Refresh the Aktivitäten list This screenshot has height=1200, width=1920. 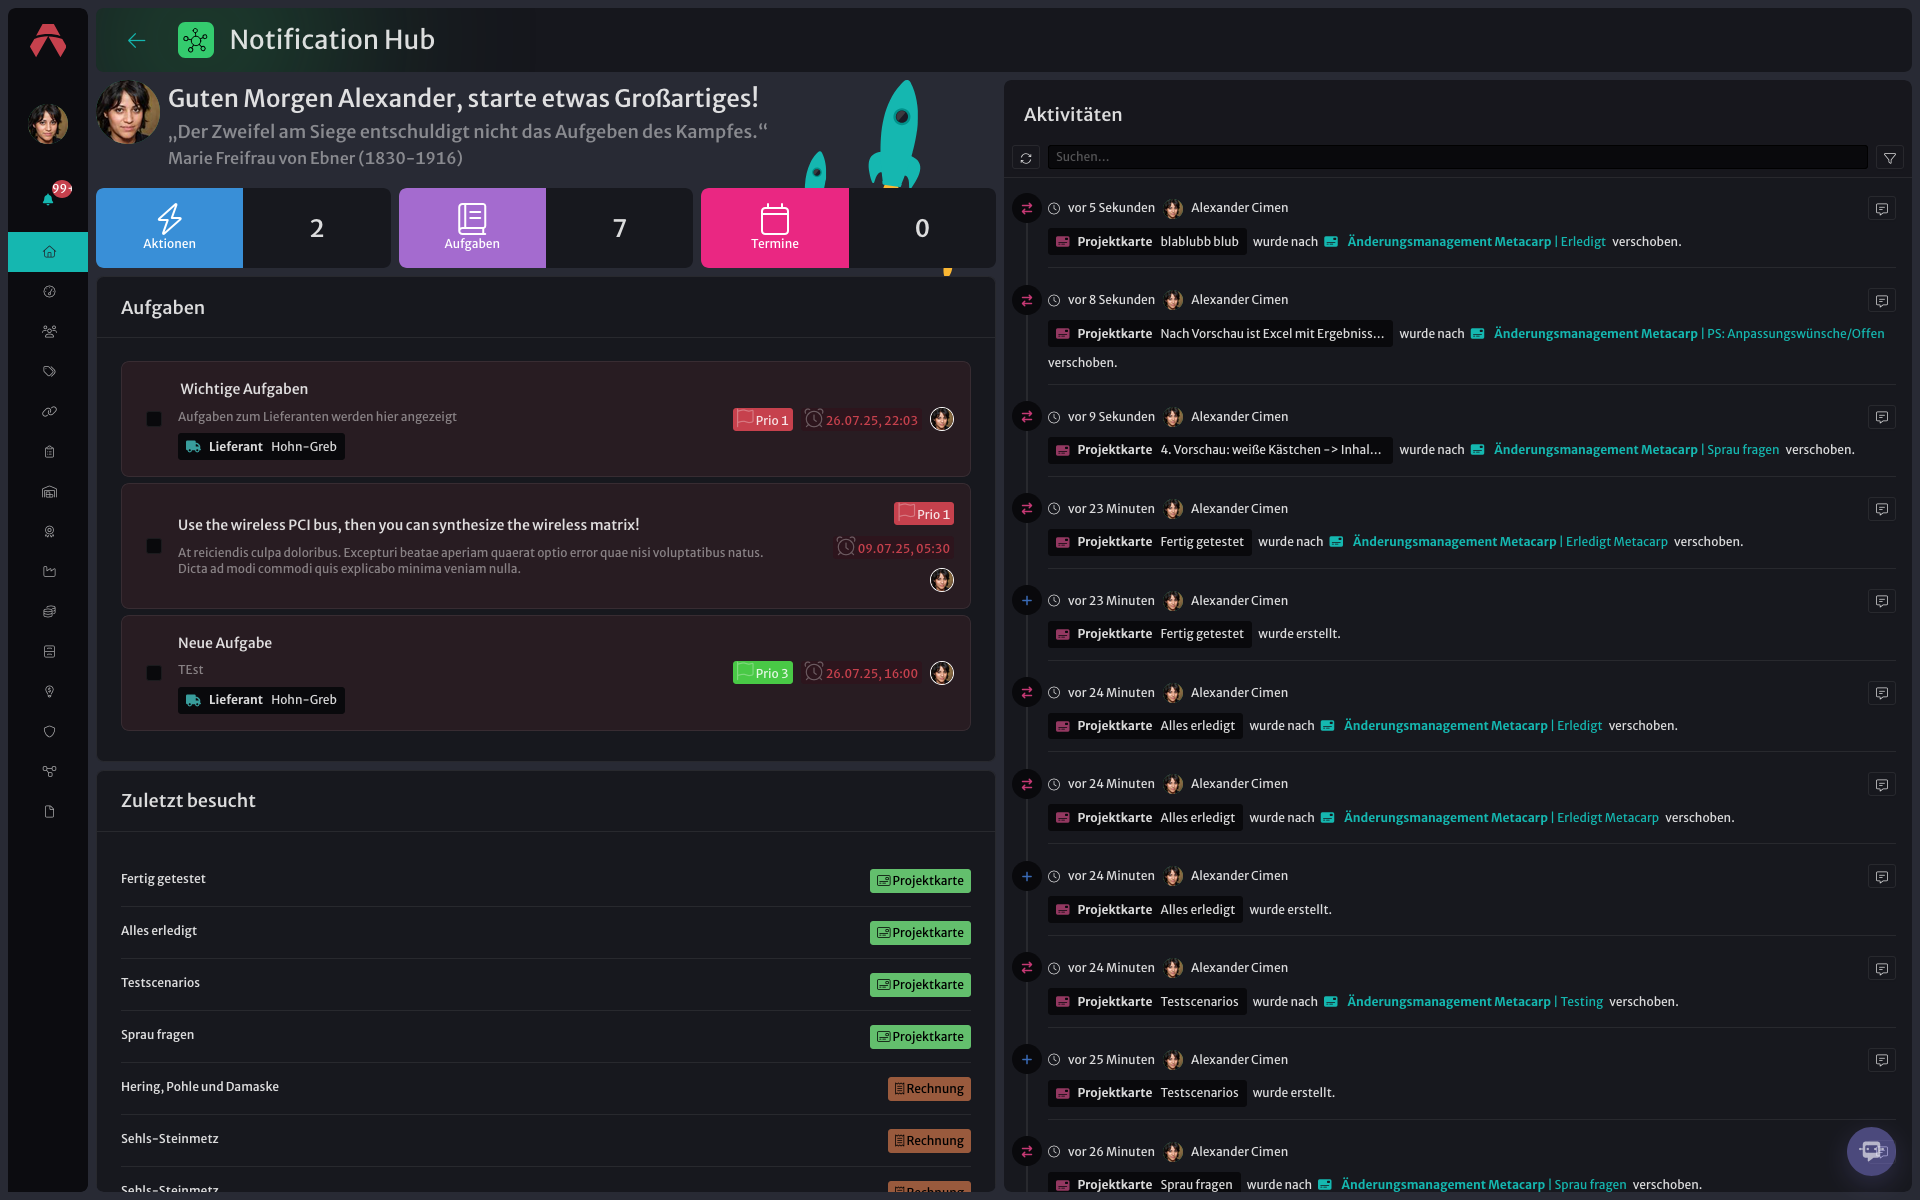(x=1026, y=158)
